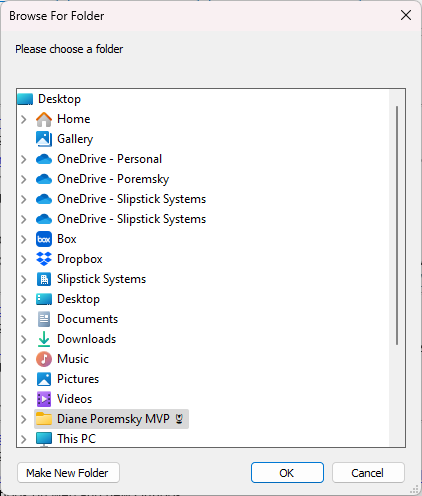The image size is (422, 496).
Task: Expand the Documents folder chevron
Action: (23, 319)
